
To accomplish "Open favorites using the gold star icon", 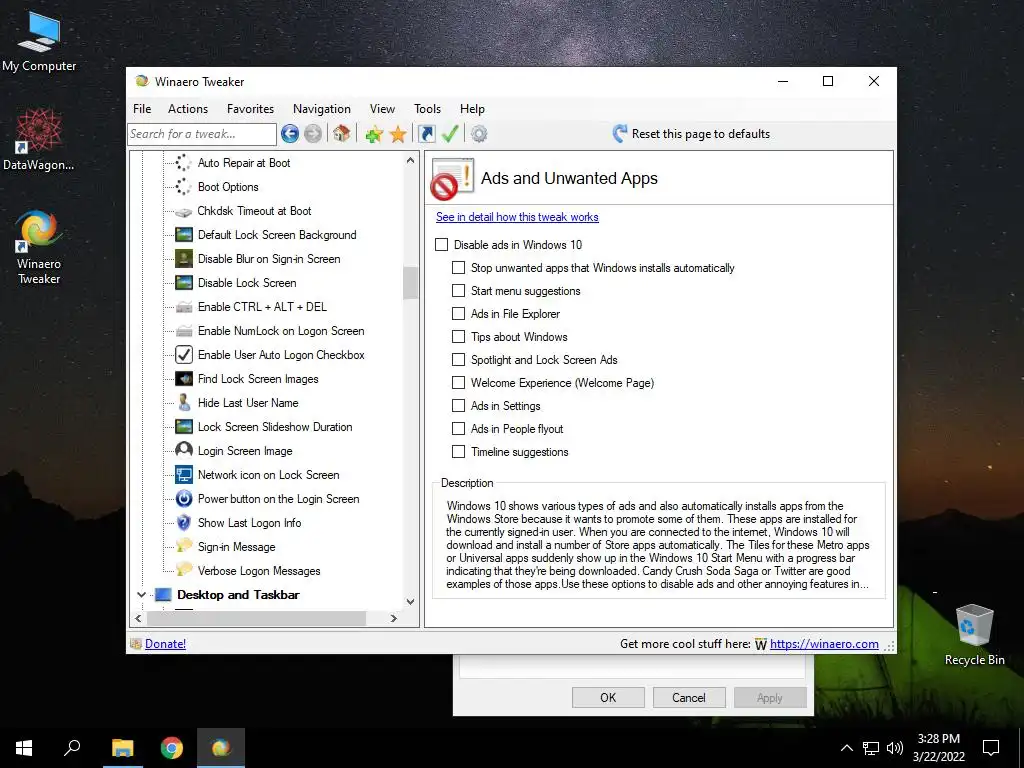I will coord(398,135).
